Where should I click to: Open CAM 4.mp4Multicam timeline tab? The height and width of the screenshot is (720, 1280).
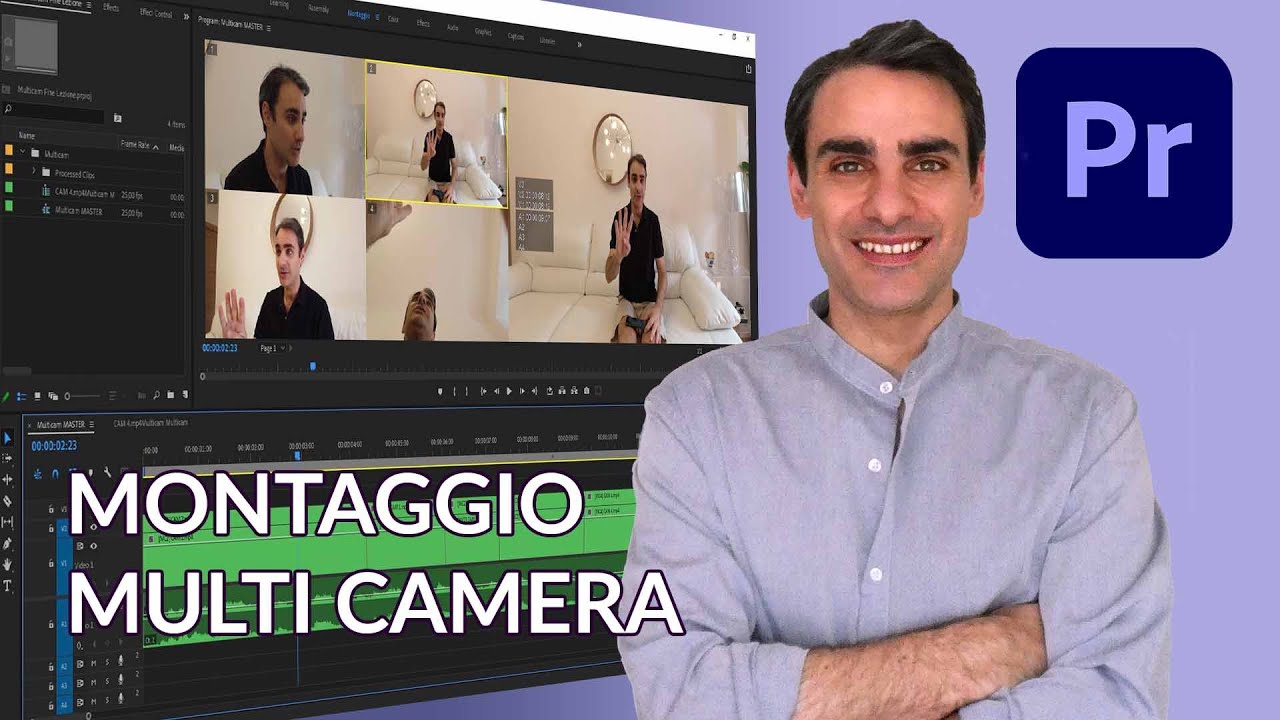click(151, 423)
